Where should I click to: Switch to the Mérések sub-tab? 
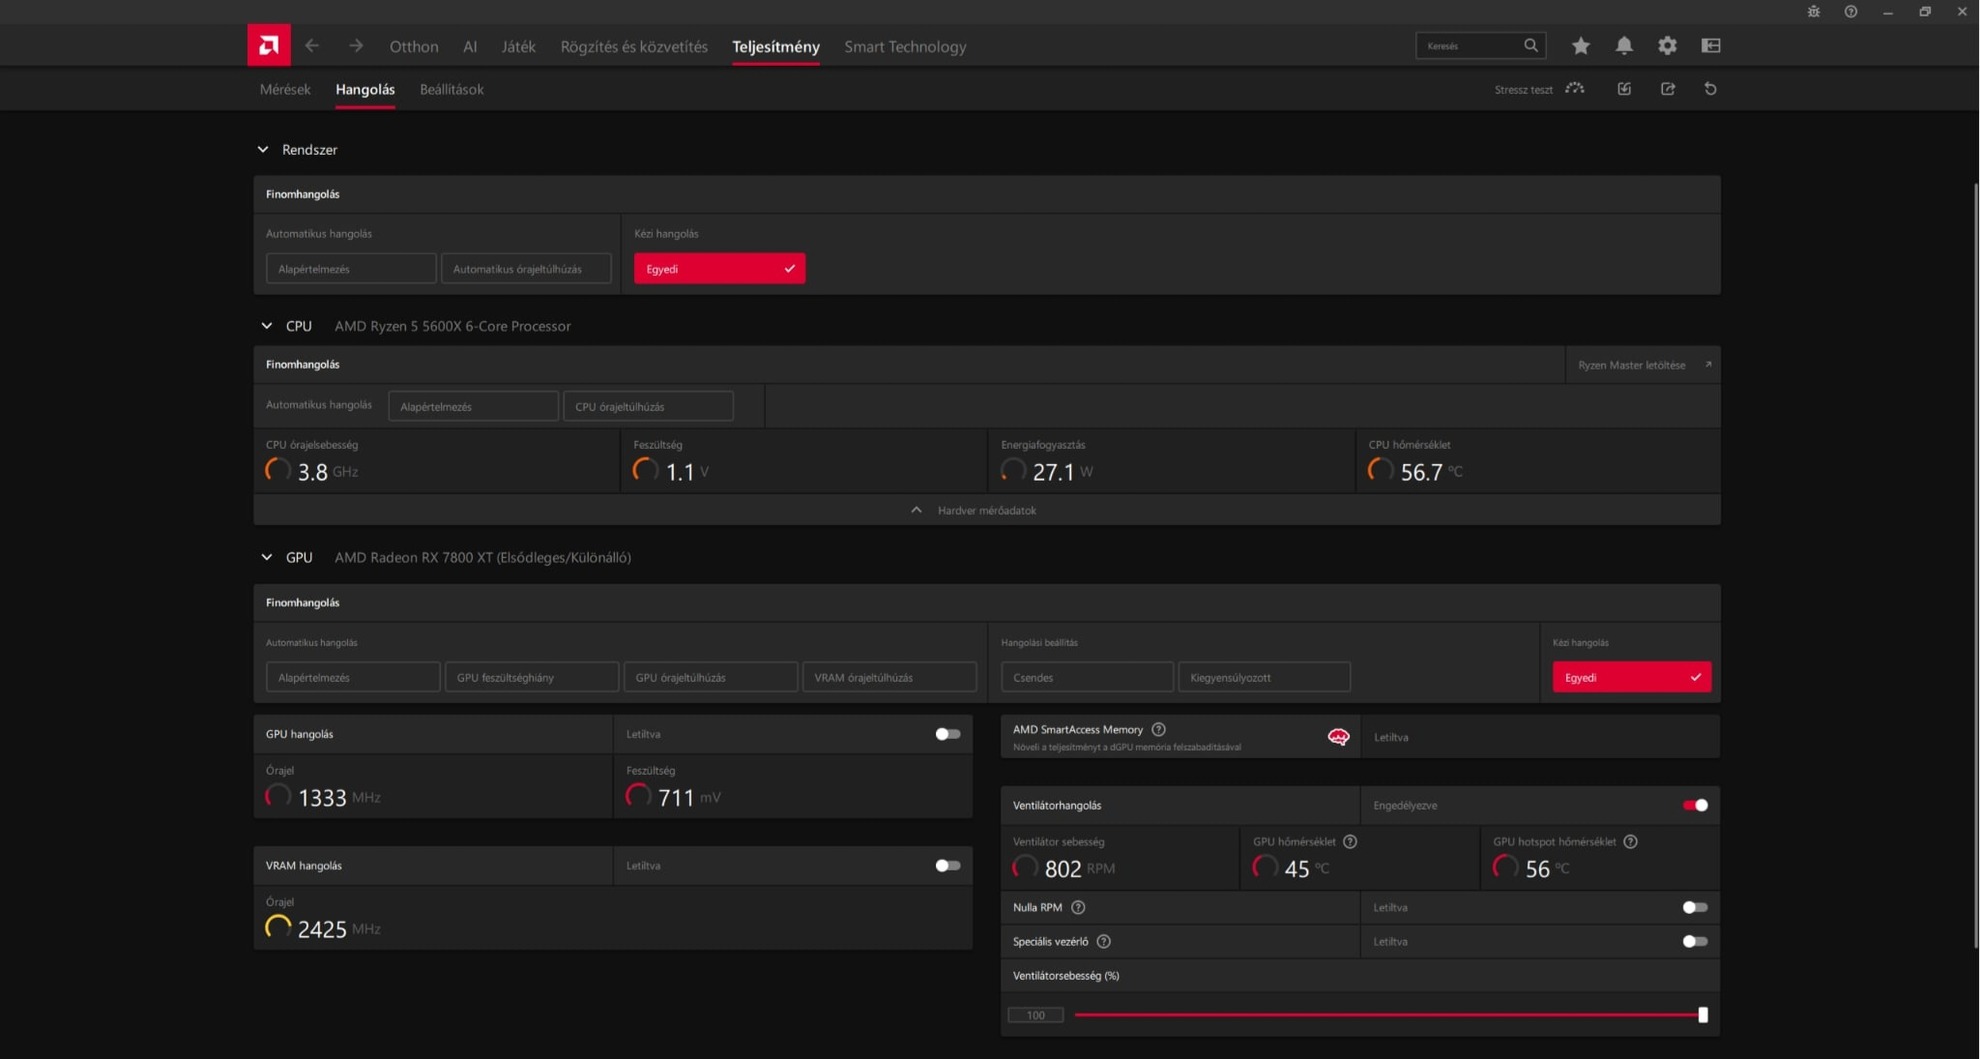285,90
